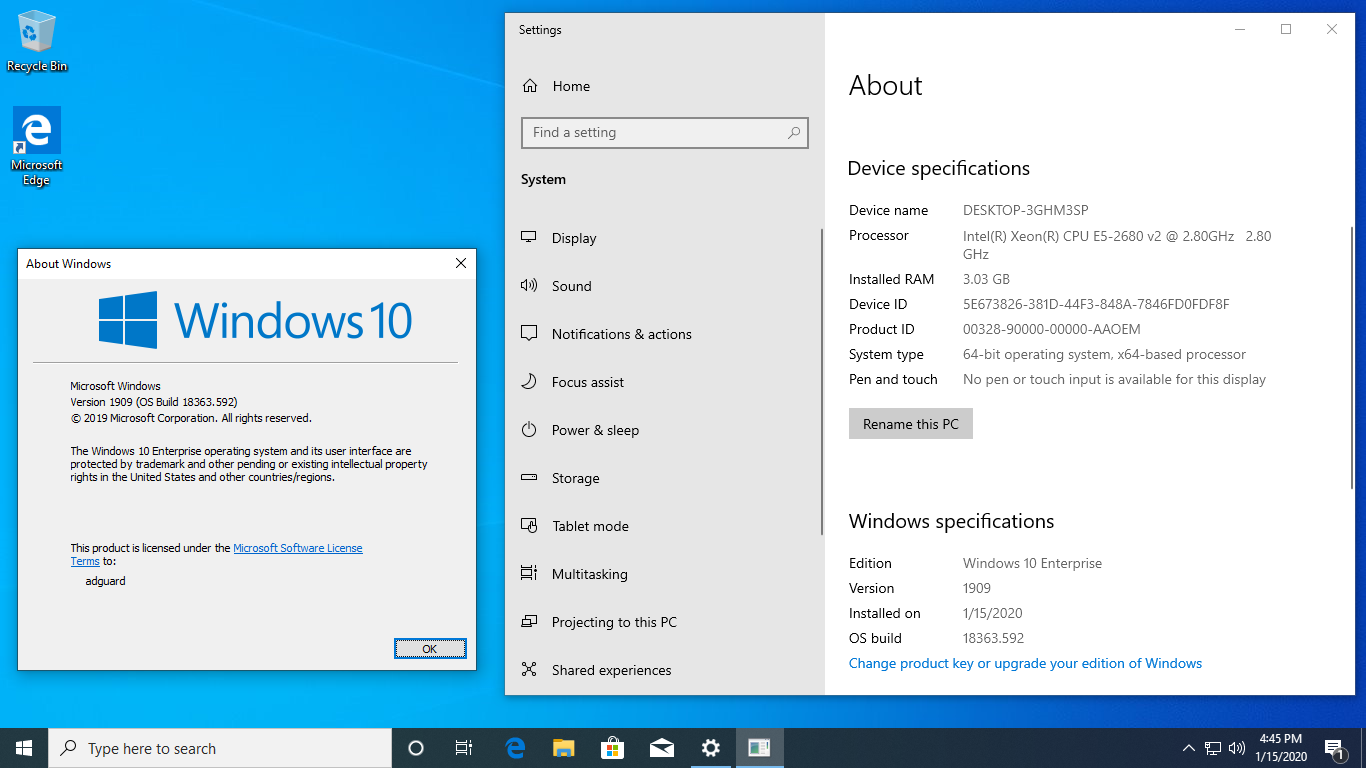Image resolution: width=1366 pixels, height=768 pixels.
Task: Close the About Windows dialog
Action: [461, 264]
